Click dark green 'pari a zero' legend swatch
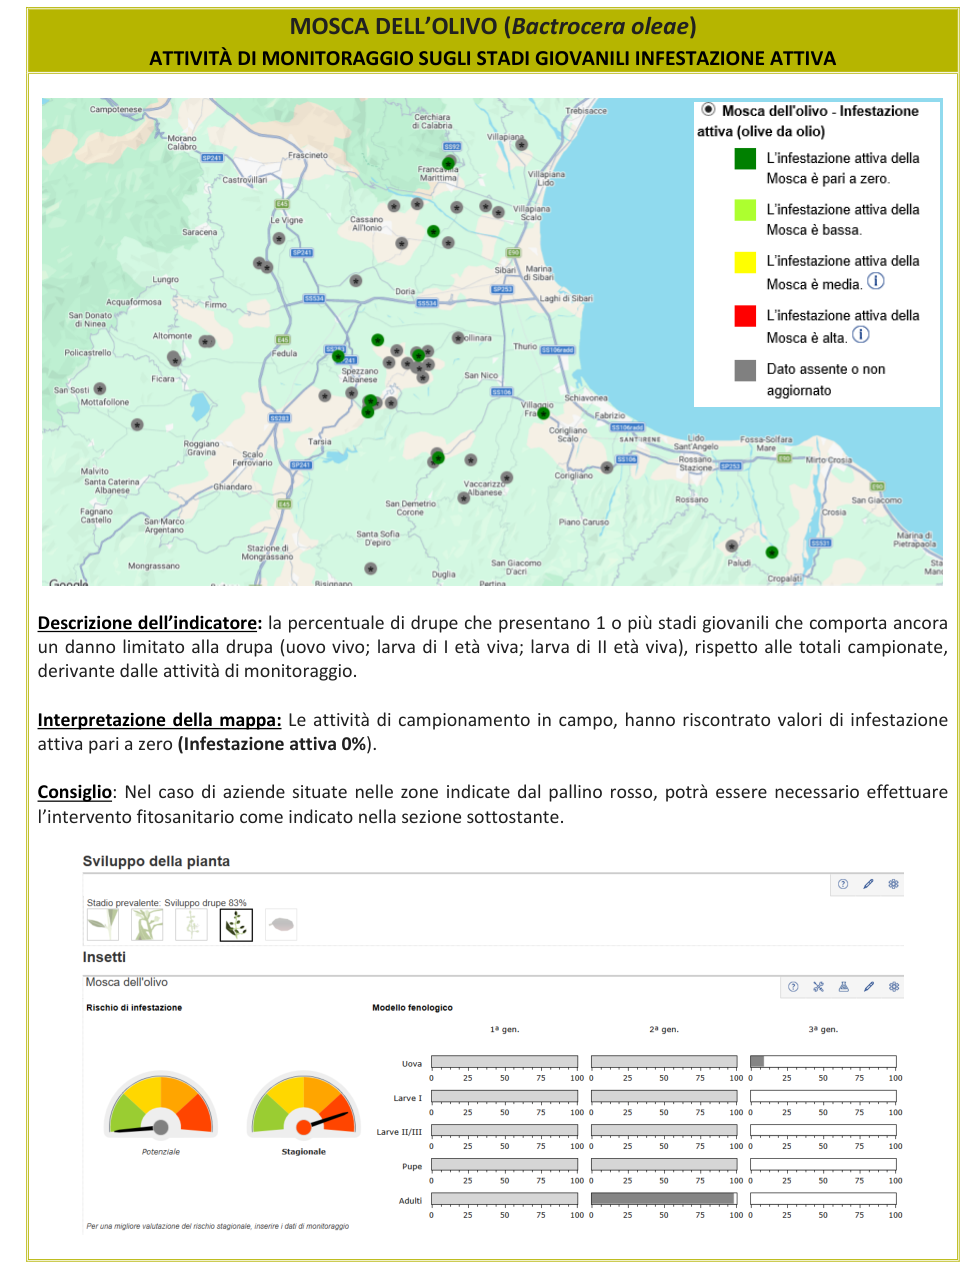The image size is (979, 1278). point(745,158)
